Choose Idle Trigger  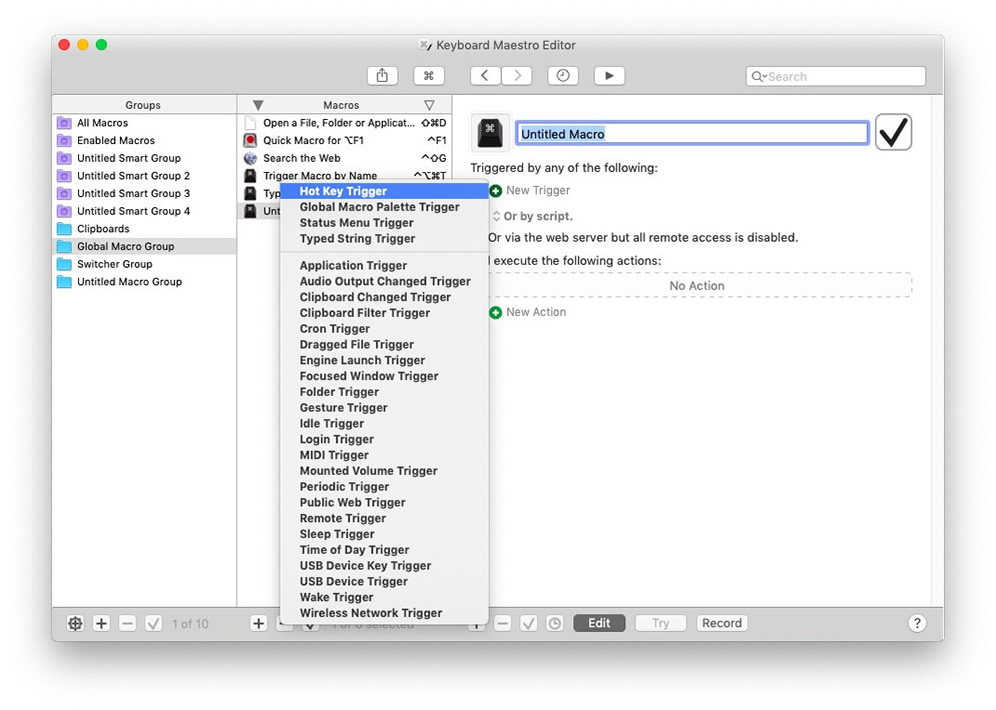(x=384, y=424)
